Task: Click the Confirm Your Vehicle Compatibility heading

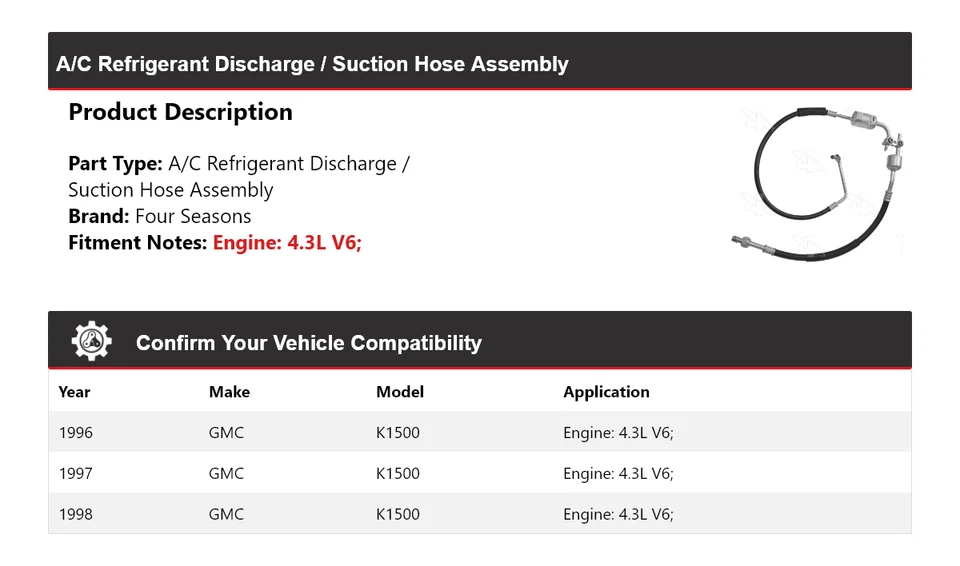Action: [308, 343]
